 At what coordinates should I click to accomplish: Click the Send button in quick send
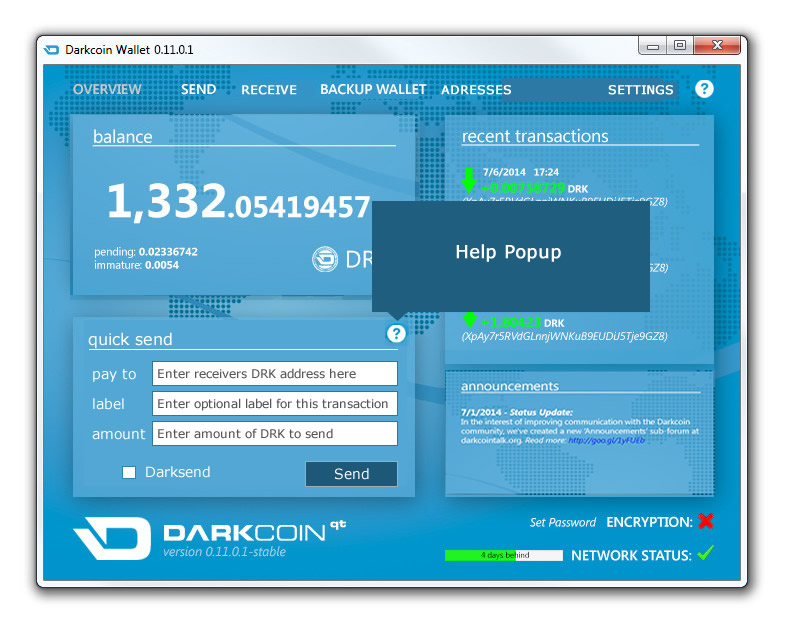point(351,474)
